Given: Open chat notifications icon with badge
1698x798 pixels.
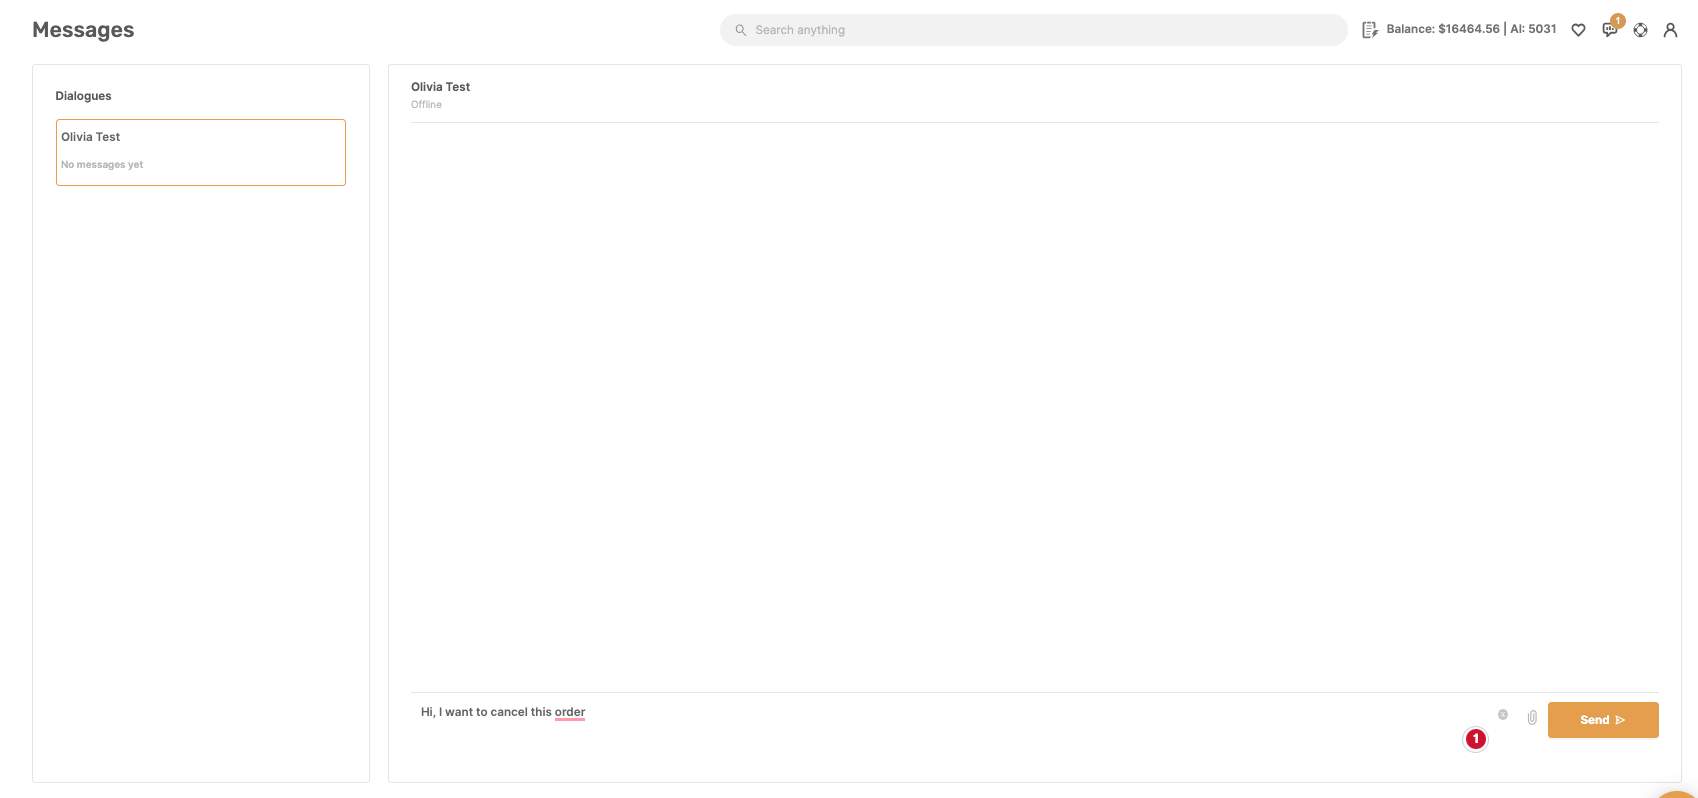Looking at the screenshot, I should [1610, 30].
